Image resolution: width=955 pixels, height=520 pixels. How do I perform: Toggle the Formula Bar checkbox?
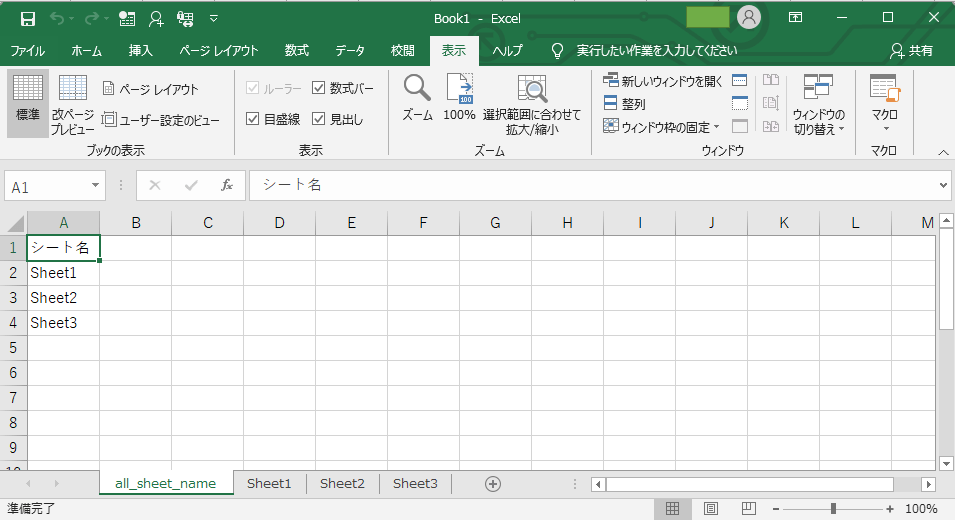[319, 88]
